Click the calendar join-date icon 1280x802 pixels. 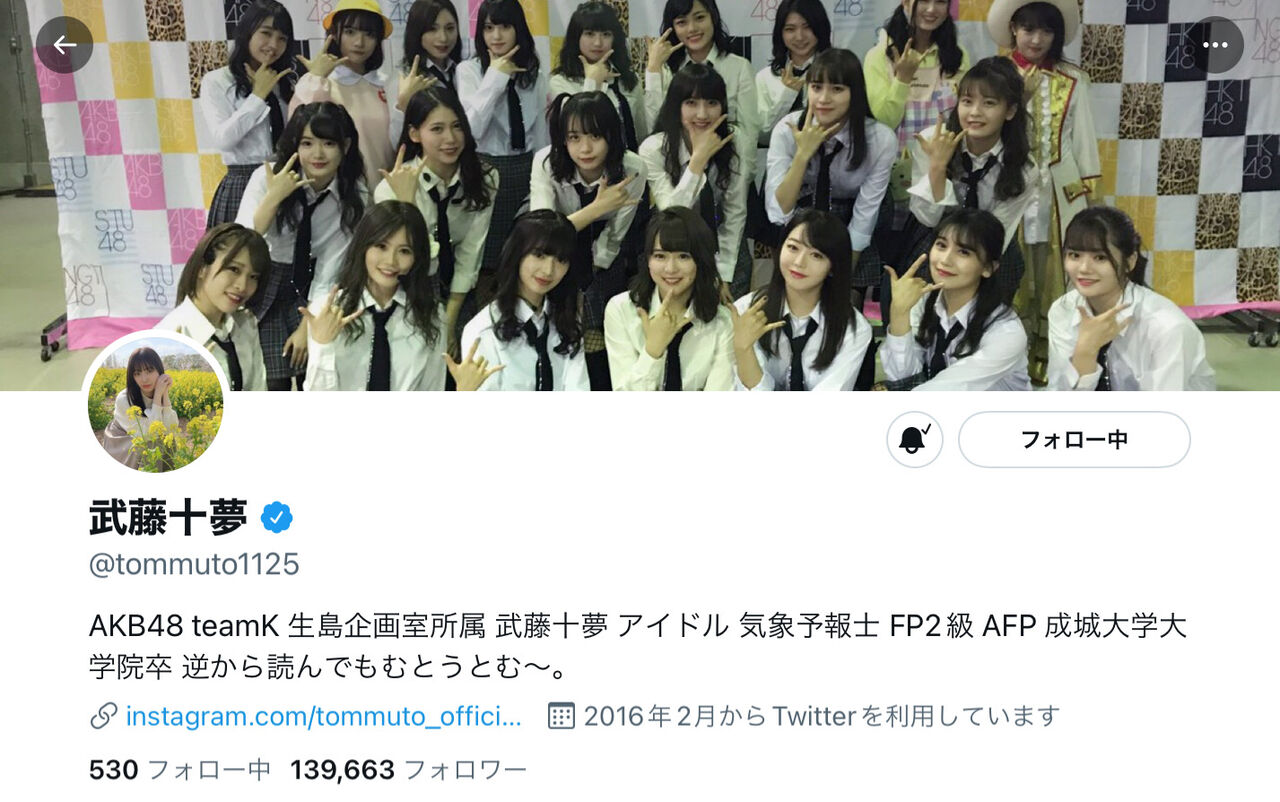pos(561,716)
